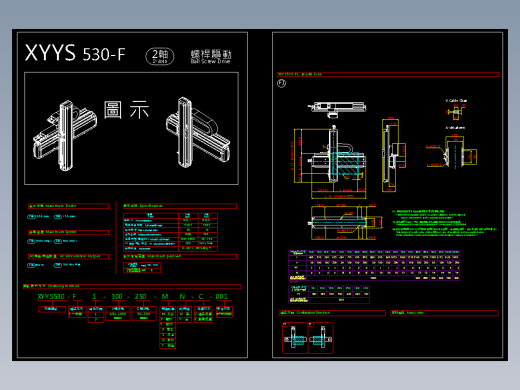Click the Maximum payload section header
The image size is (520, 390).
(180, 256)
